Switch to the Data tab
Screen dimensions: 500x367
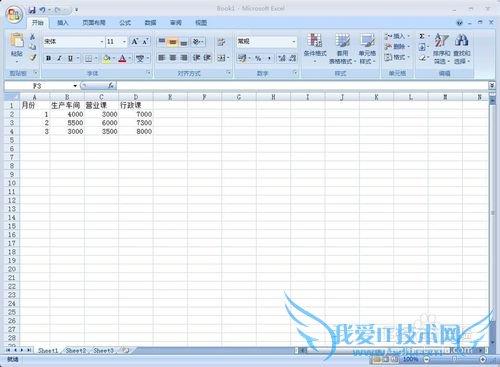tap(150, 23)
